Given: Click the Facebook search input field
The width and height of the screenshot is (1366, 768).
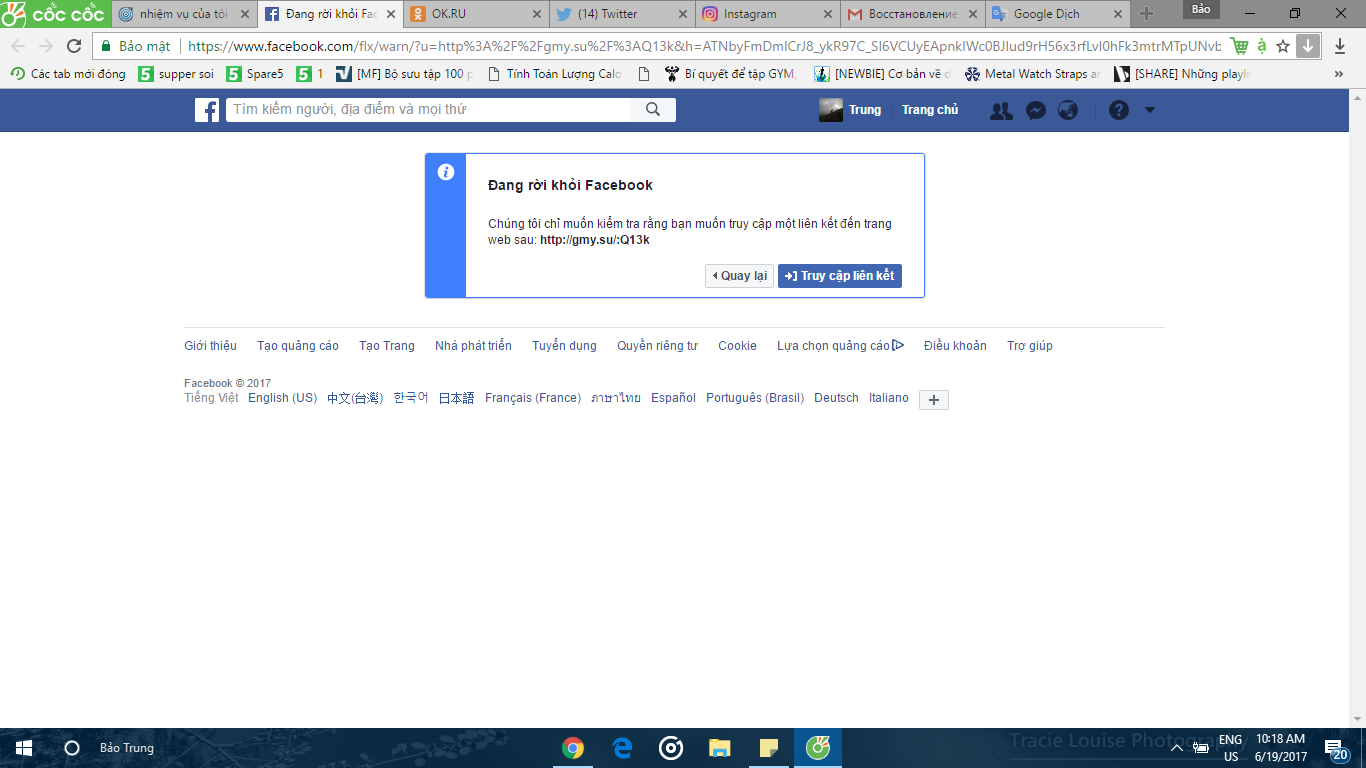Looking at the screenshot, I should coord(429,110).
